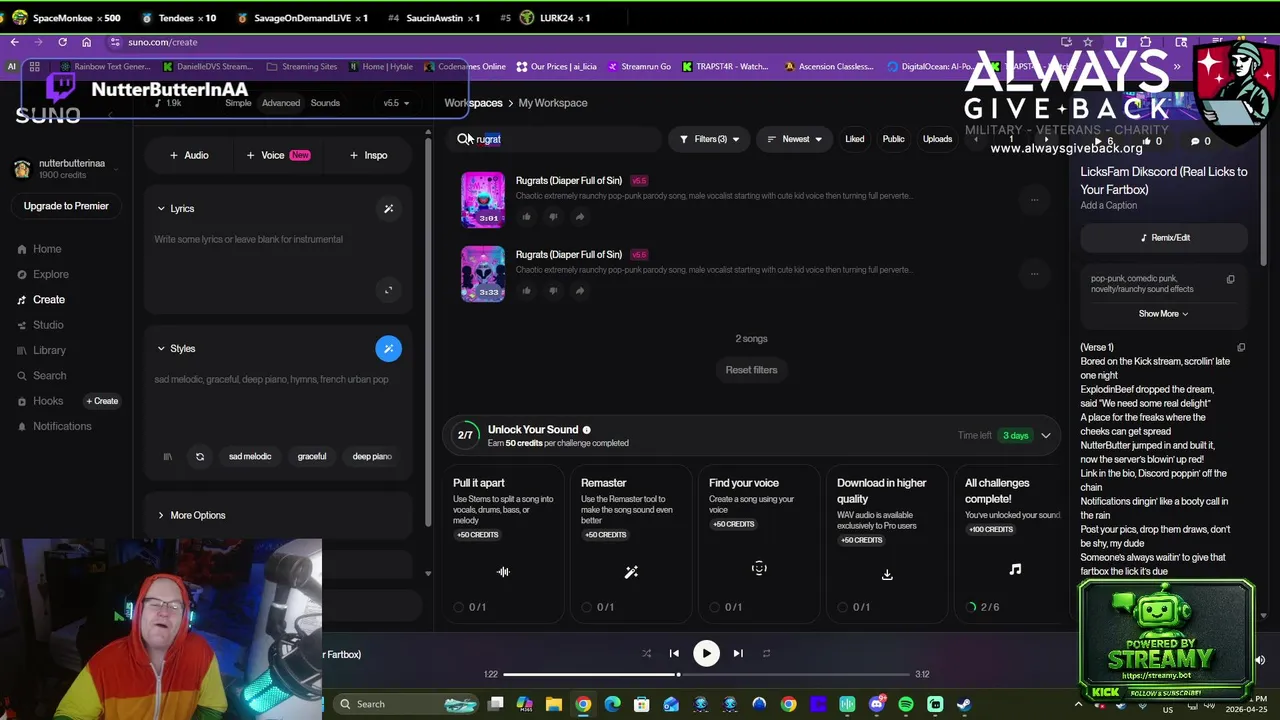Toggle repeat in the player
This screenshot has height=720, width=1280.
point(766,654)
